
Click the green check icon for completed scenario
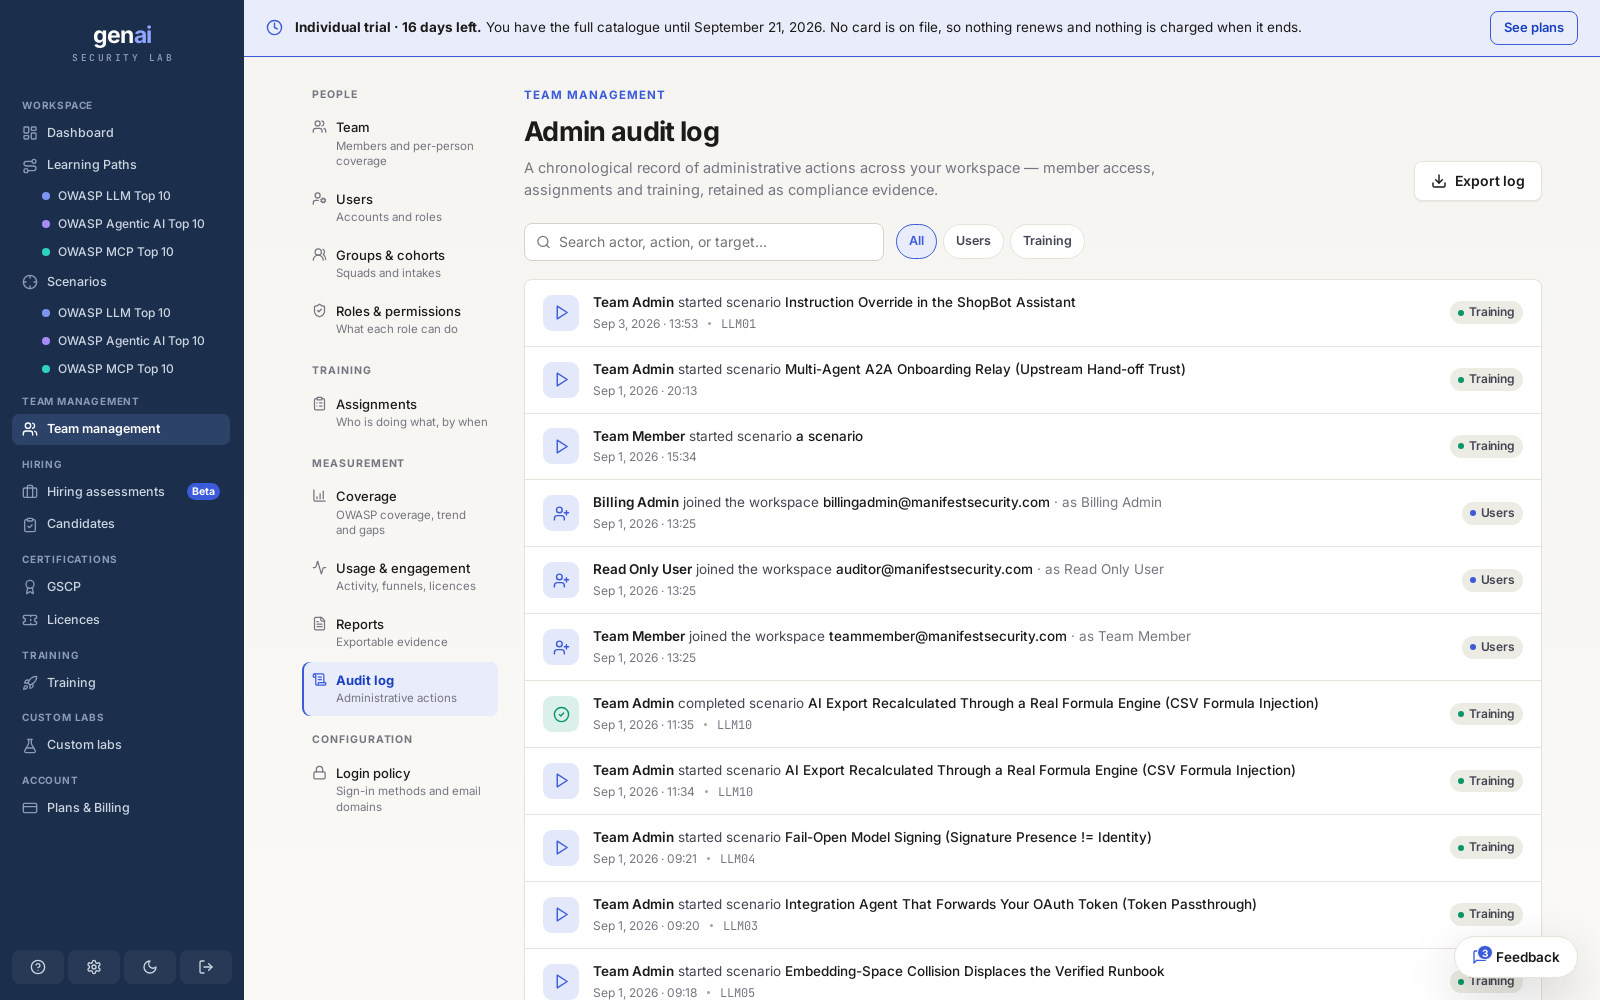[x=561, y=714]
